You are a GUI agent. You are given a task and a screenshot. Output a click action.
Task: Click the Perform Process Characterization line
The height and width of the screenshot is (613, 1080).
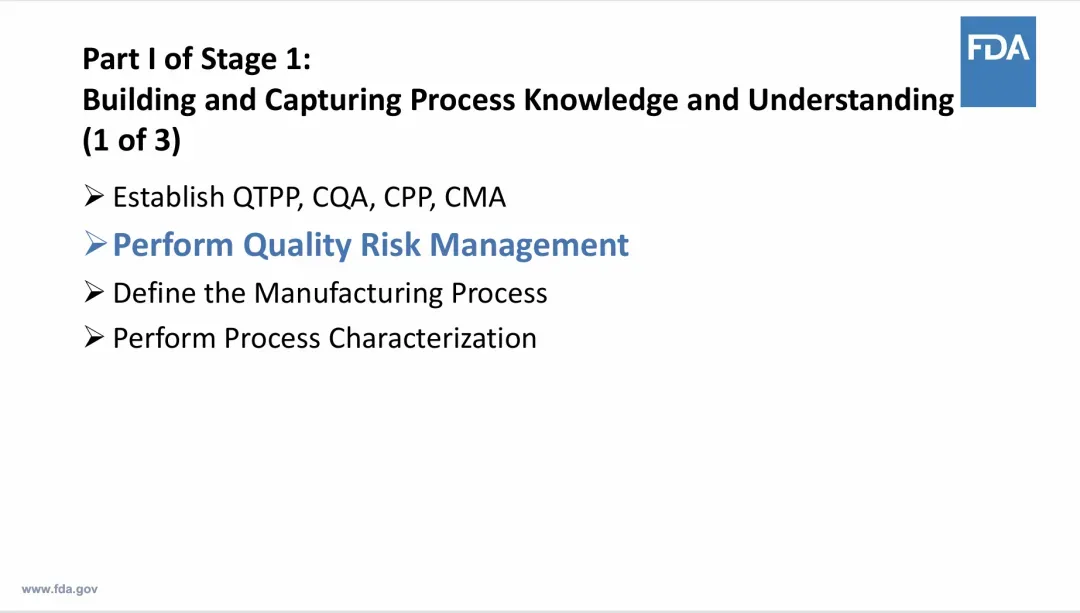pyautogui.click(x=324, y=338)
